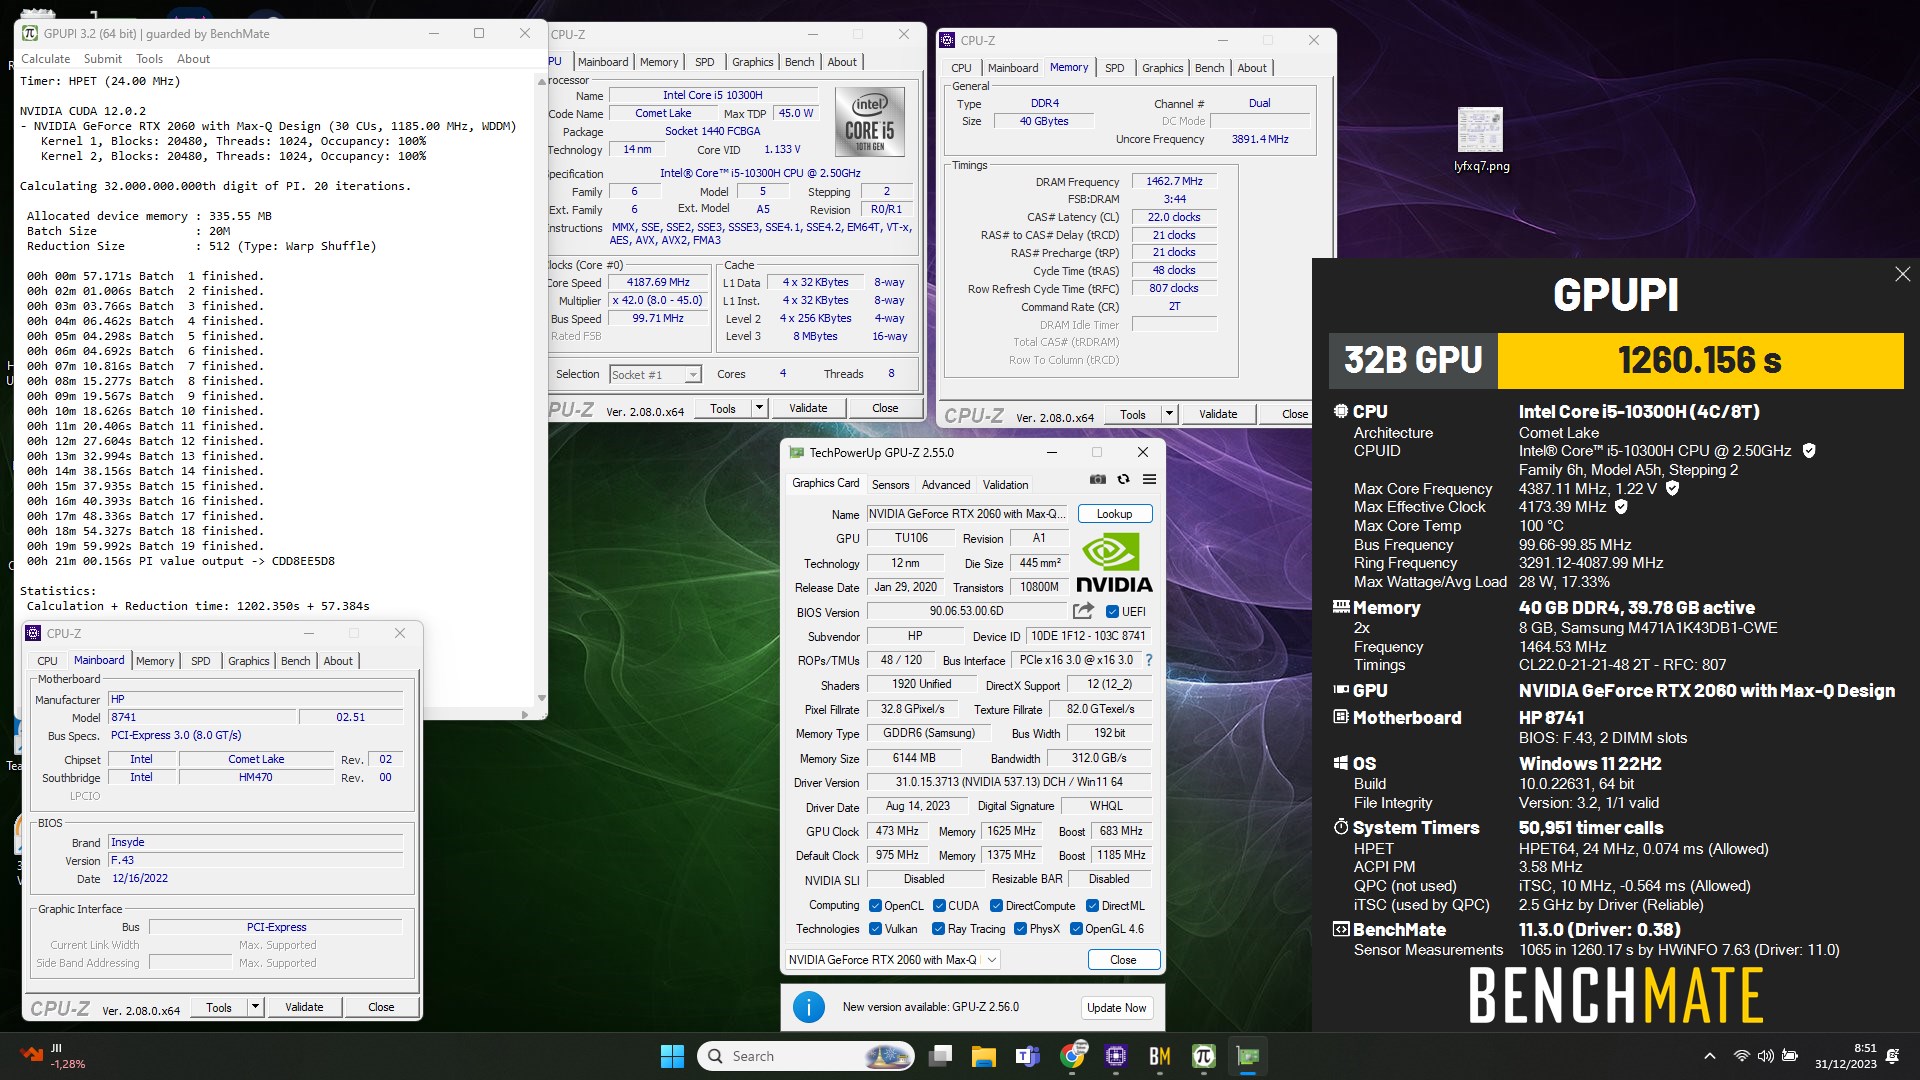
Task: Toggle the PhysX checkbox
Action: point(1020,929)
